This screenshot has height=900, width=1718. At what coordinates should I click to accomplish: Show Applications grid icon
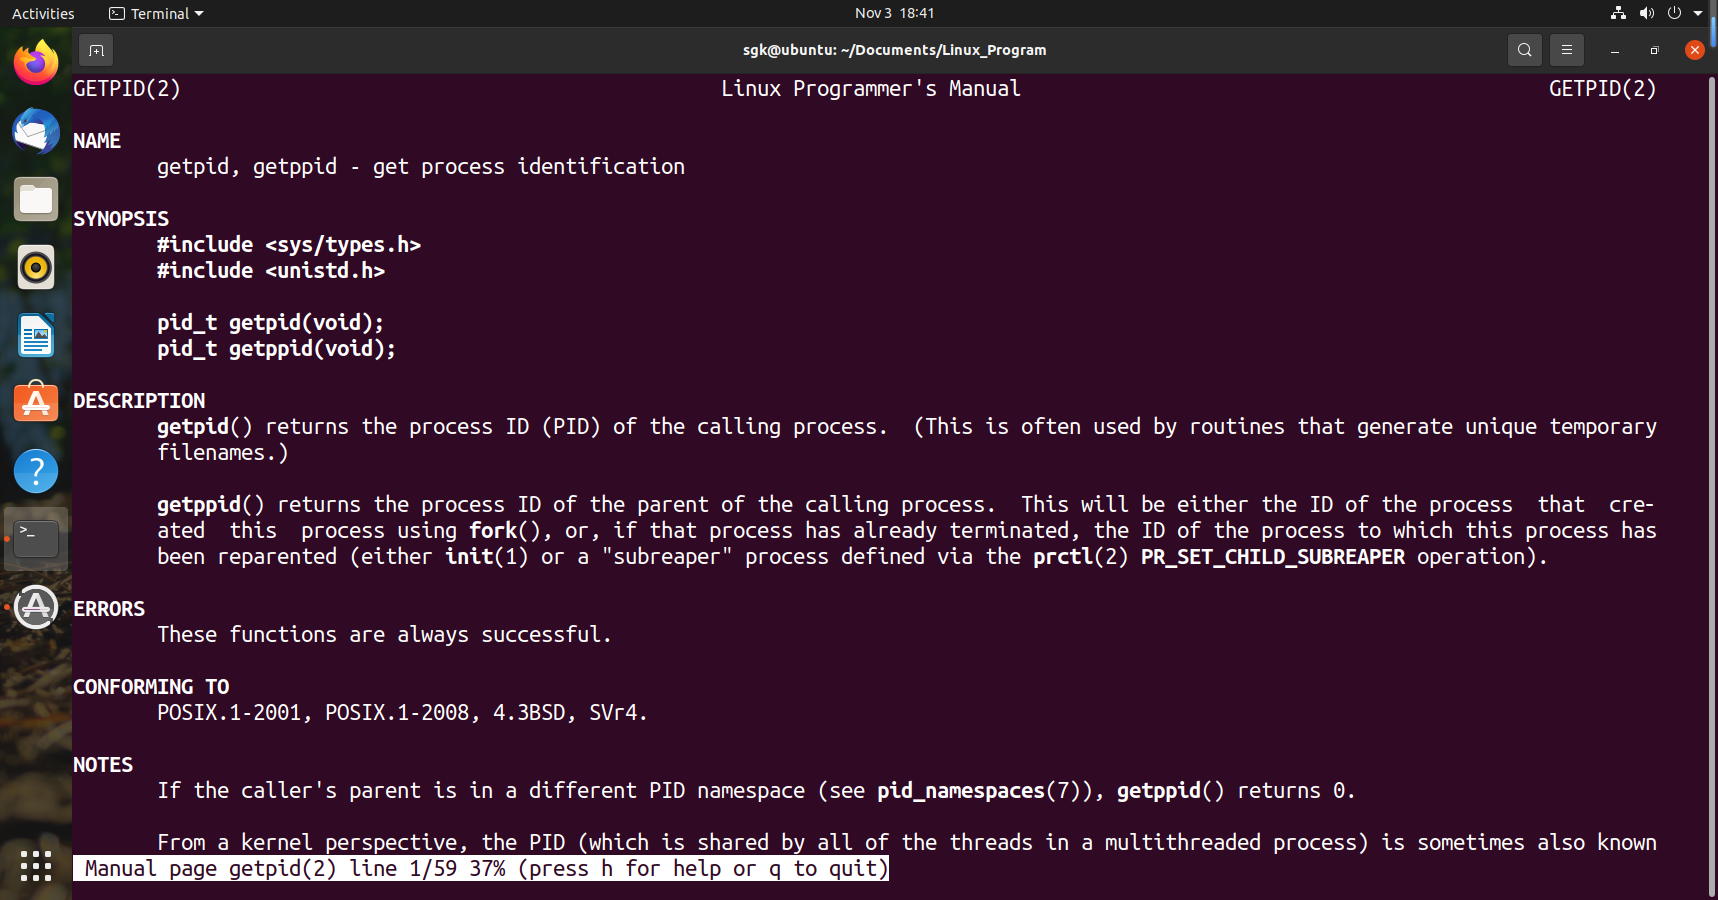(x=36, y=865)
